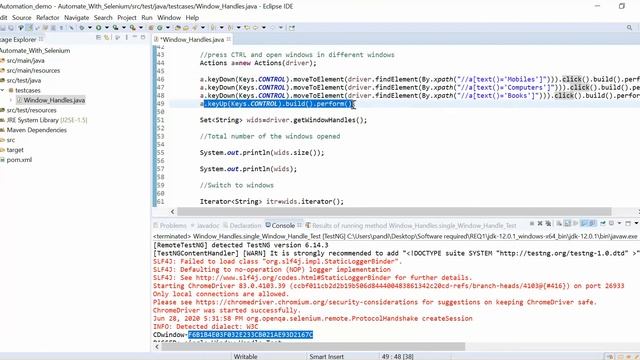The width and height of the screenshot is (640, 360).
Task: Collapse all in Package Explorer toolbar
Action: [x=98, y=38]
